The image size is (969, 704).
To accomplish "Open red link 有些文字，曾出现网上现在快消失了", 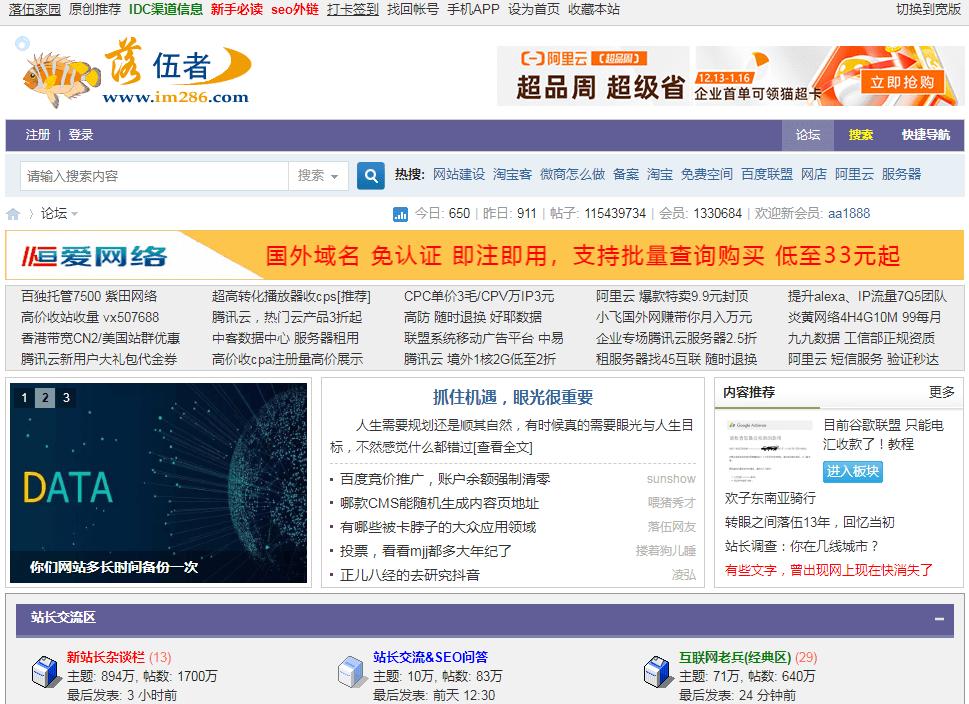I will 829,570.
